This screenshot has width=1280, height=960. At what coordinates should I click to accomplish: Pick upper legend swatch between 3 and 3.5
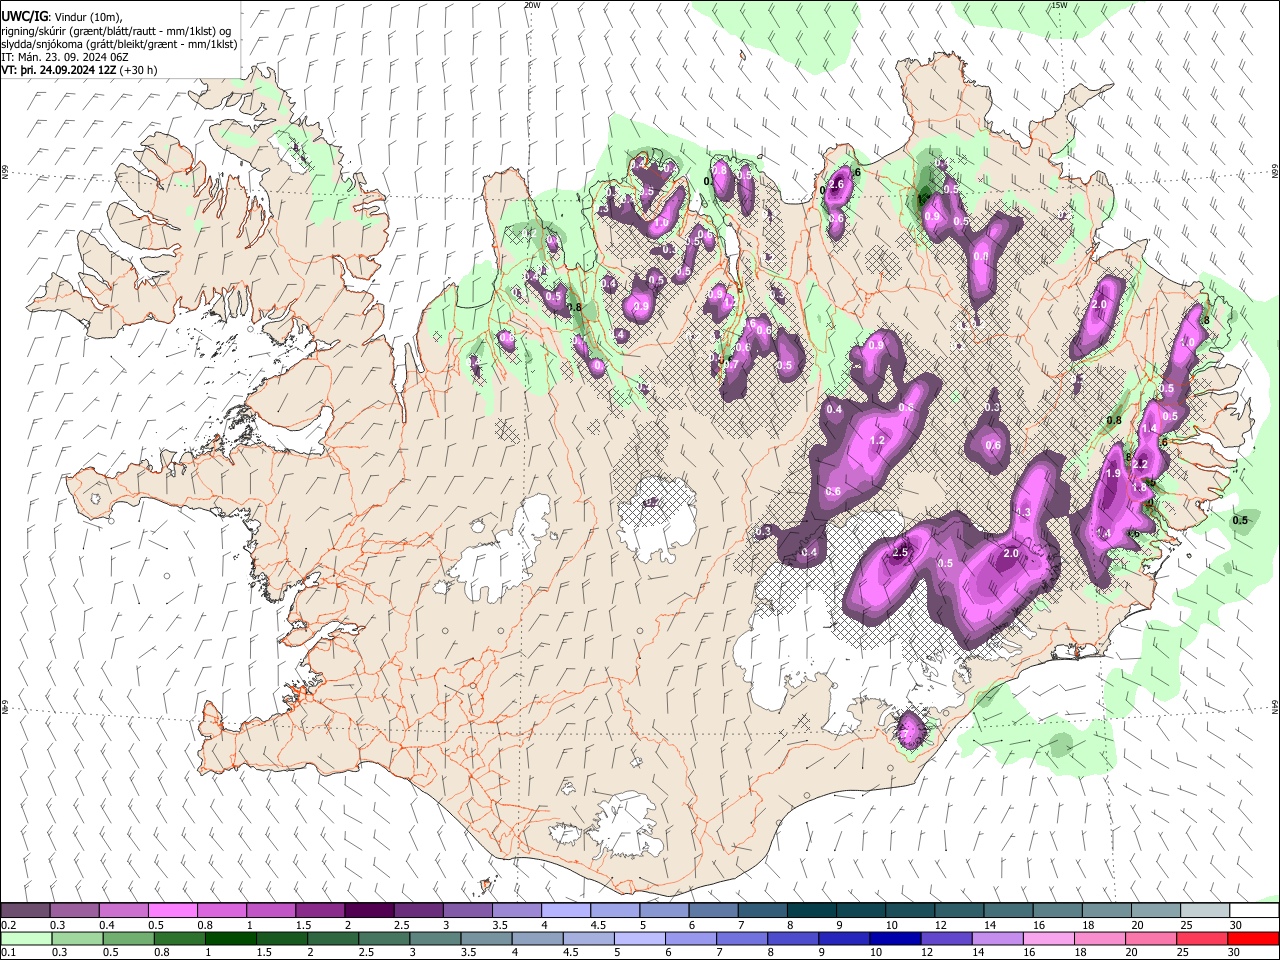[467, 911]
